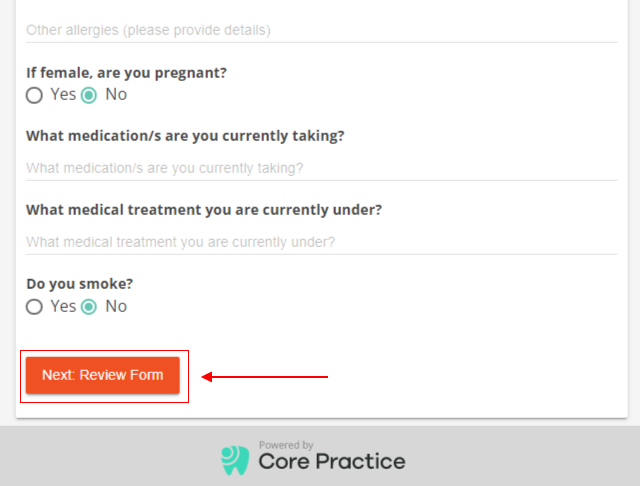The image size is (640, 486).
Task: Click the current medical treatment input field
Action: coord(322,242)
